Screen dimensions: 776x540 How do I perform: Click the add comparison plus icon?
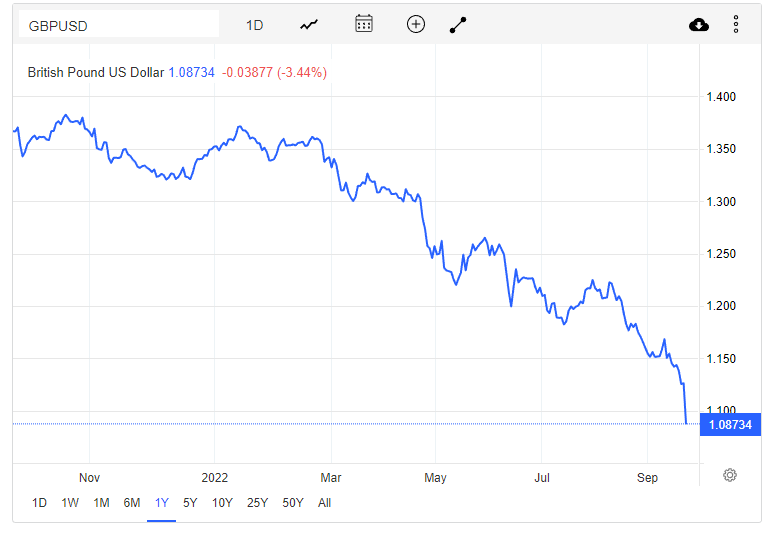tap(416, 24)
